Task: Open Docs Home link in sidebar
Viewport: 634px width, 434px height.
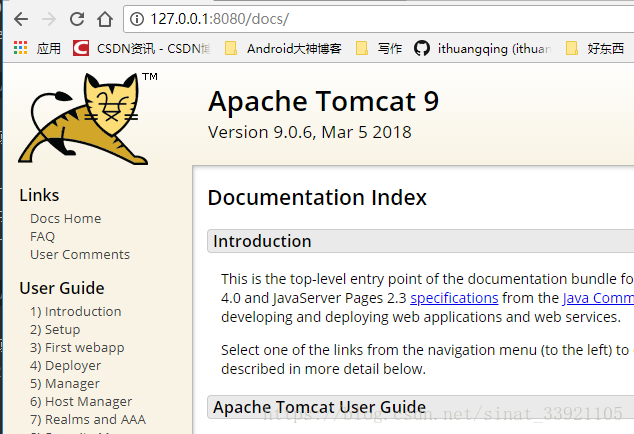Action: [x=66, y=218]
